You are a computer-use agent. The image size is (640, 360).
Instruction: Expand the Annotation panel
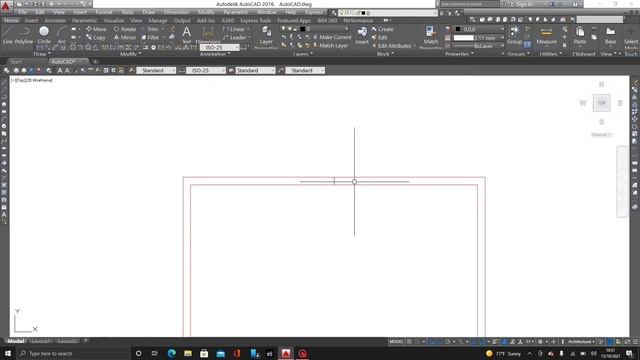click(x=215, y=54)
